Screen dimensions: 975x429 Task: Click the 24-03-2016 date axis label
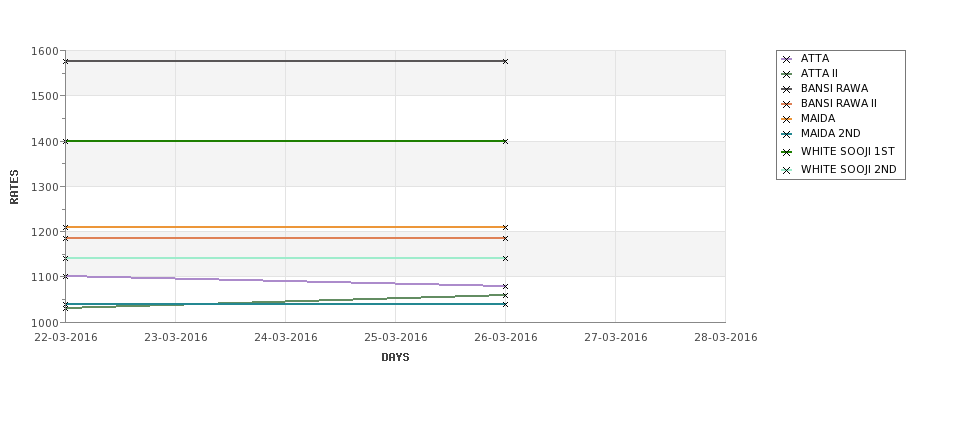286,338
